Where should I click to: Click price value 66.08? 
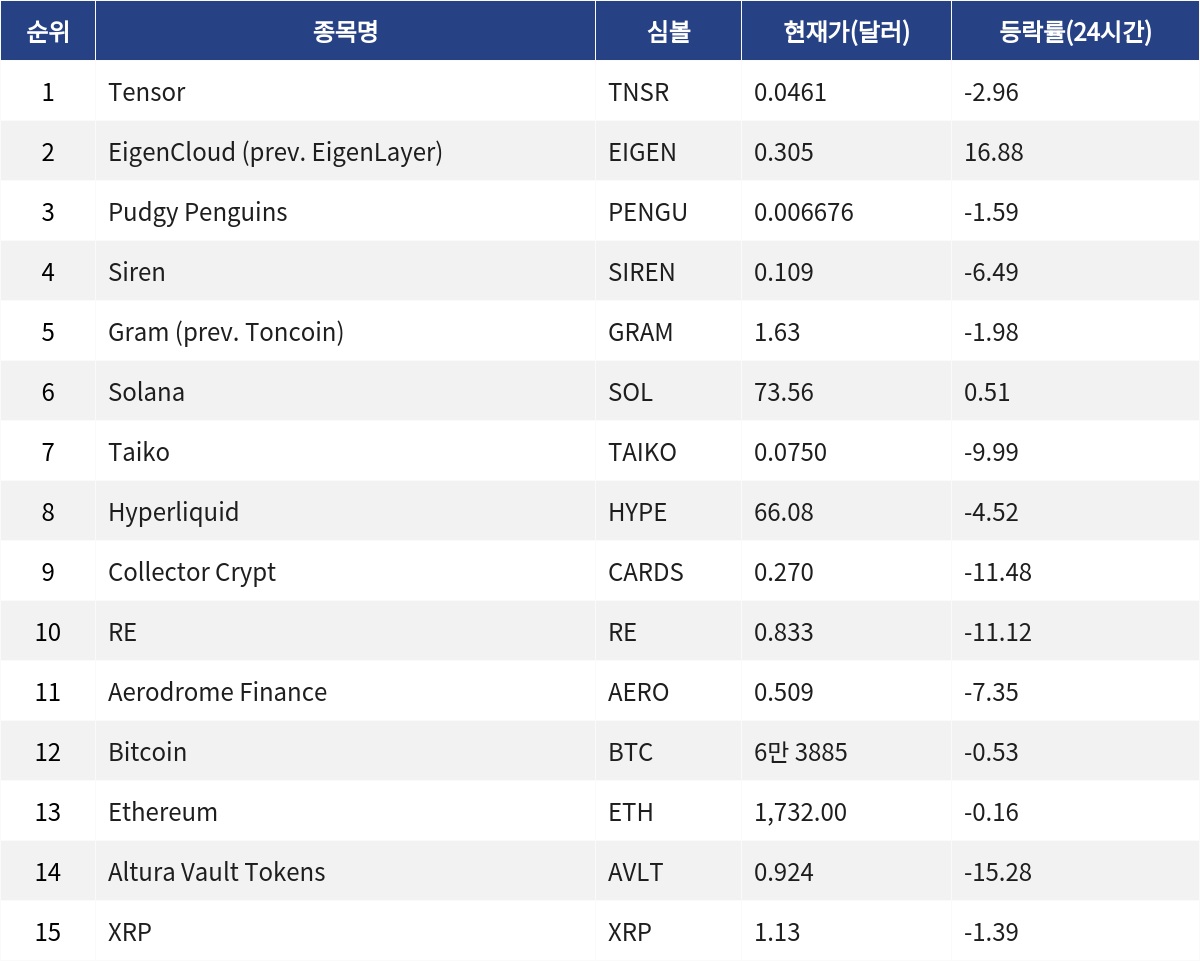point(784,512)
